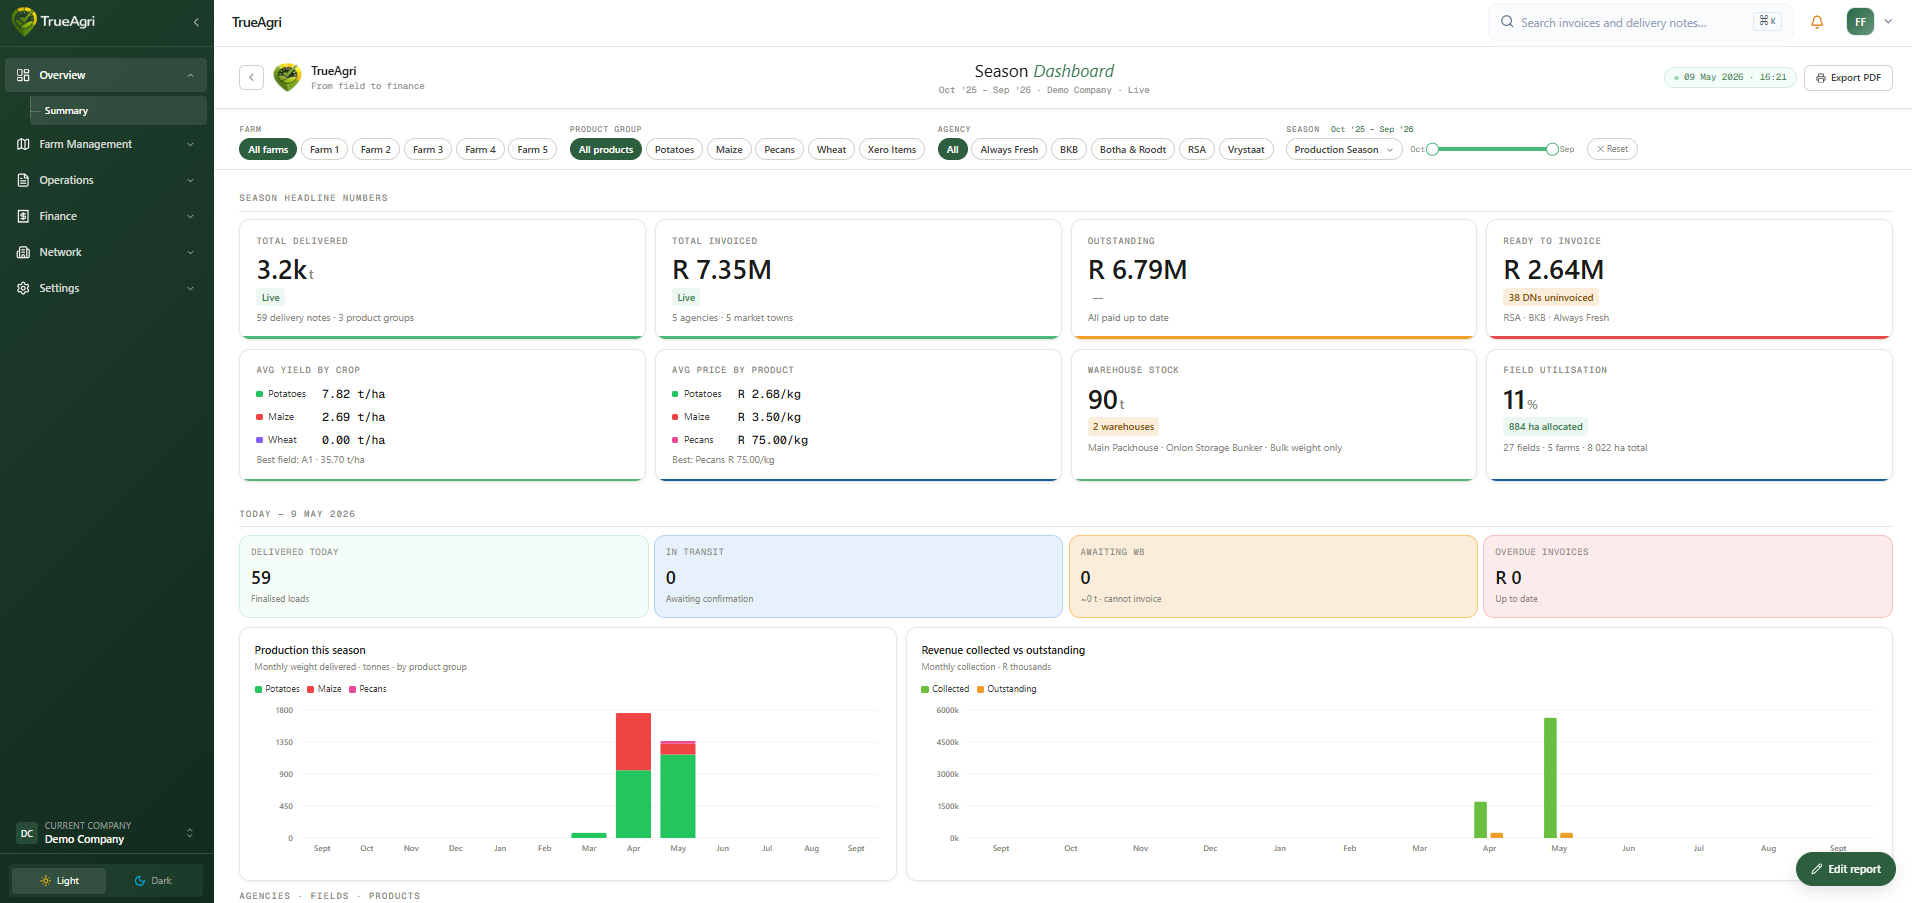Collapse the sidebar with the chevron

pyautogui.click(x=196, y=22)
